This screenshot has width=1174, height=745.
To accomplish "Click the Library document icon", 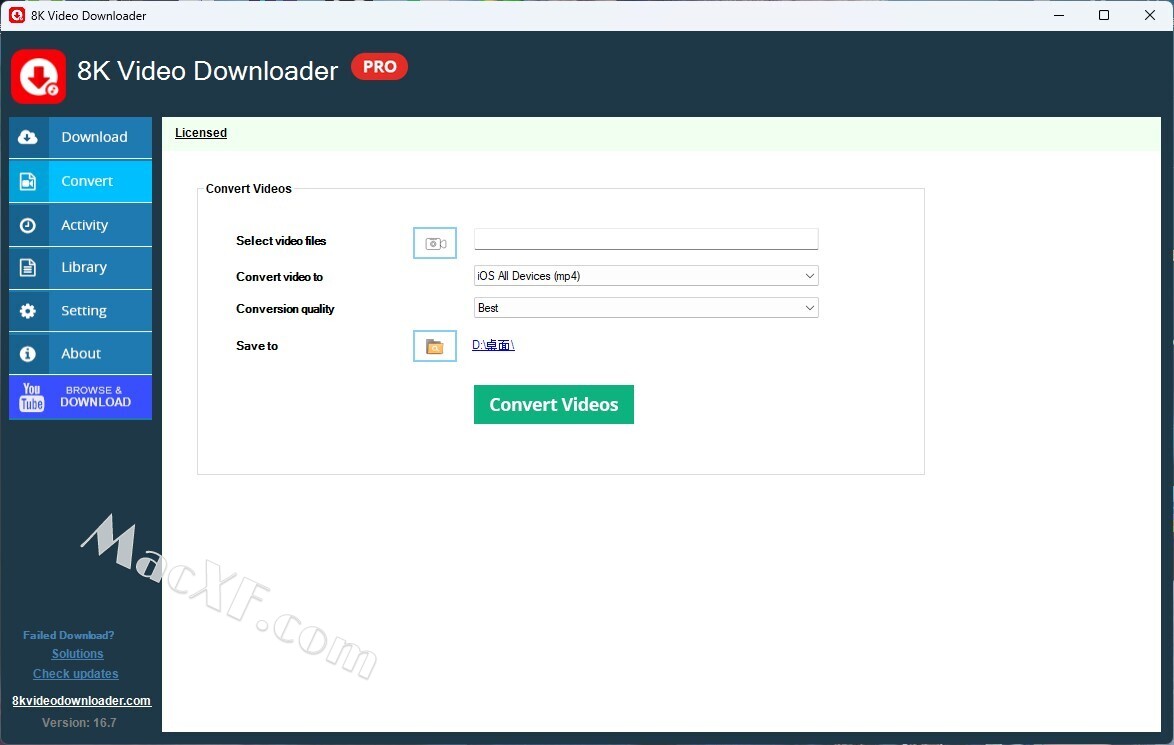I will [x=28, y=267].
